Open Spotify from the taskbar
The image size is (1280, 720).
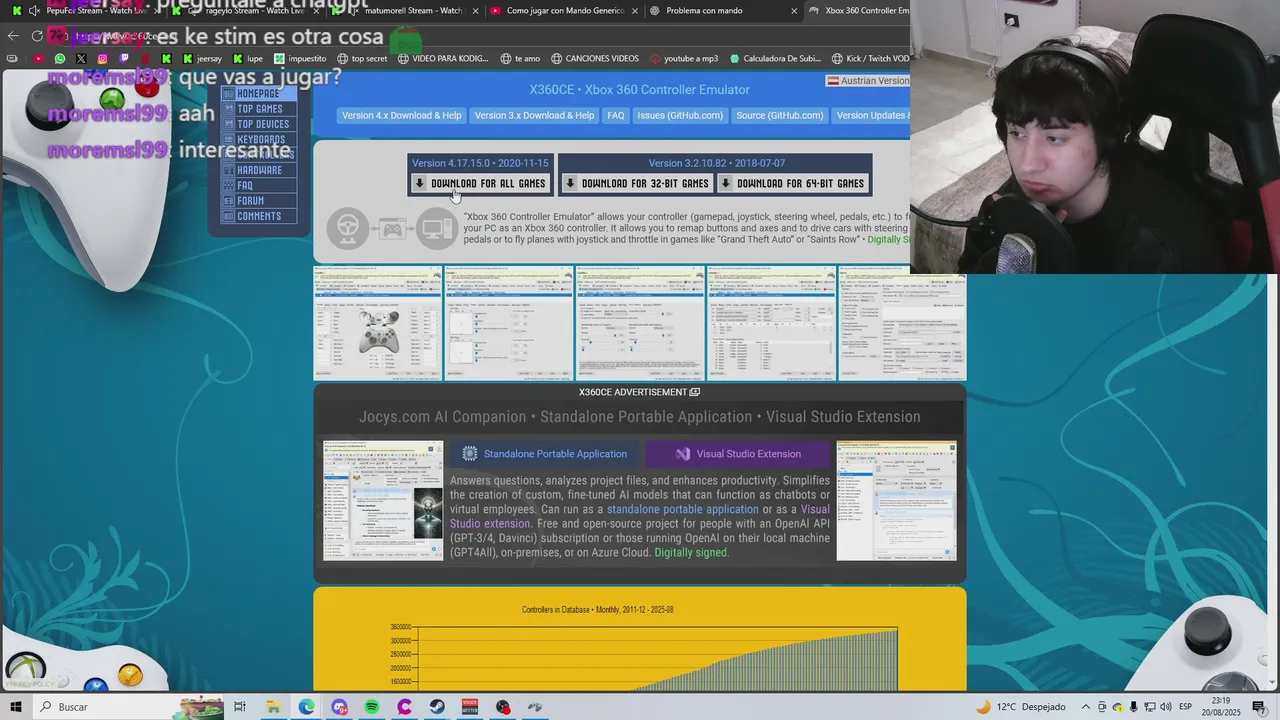click(x=372, y=707)
